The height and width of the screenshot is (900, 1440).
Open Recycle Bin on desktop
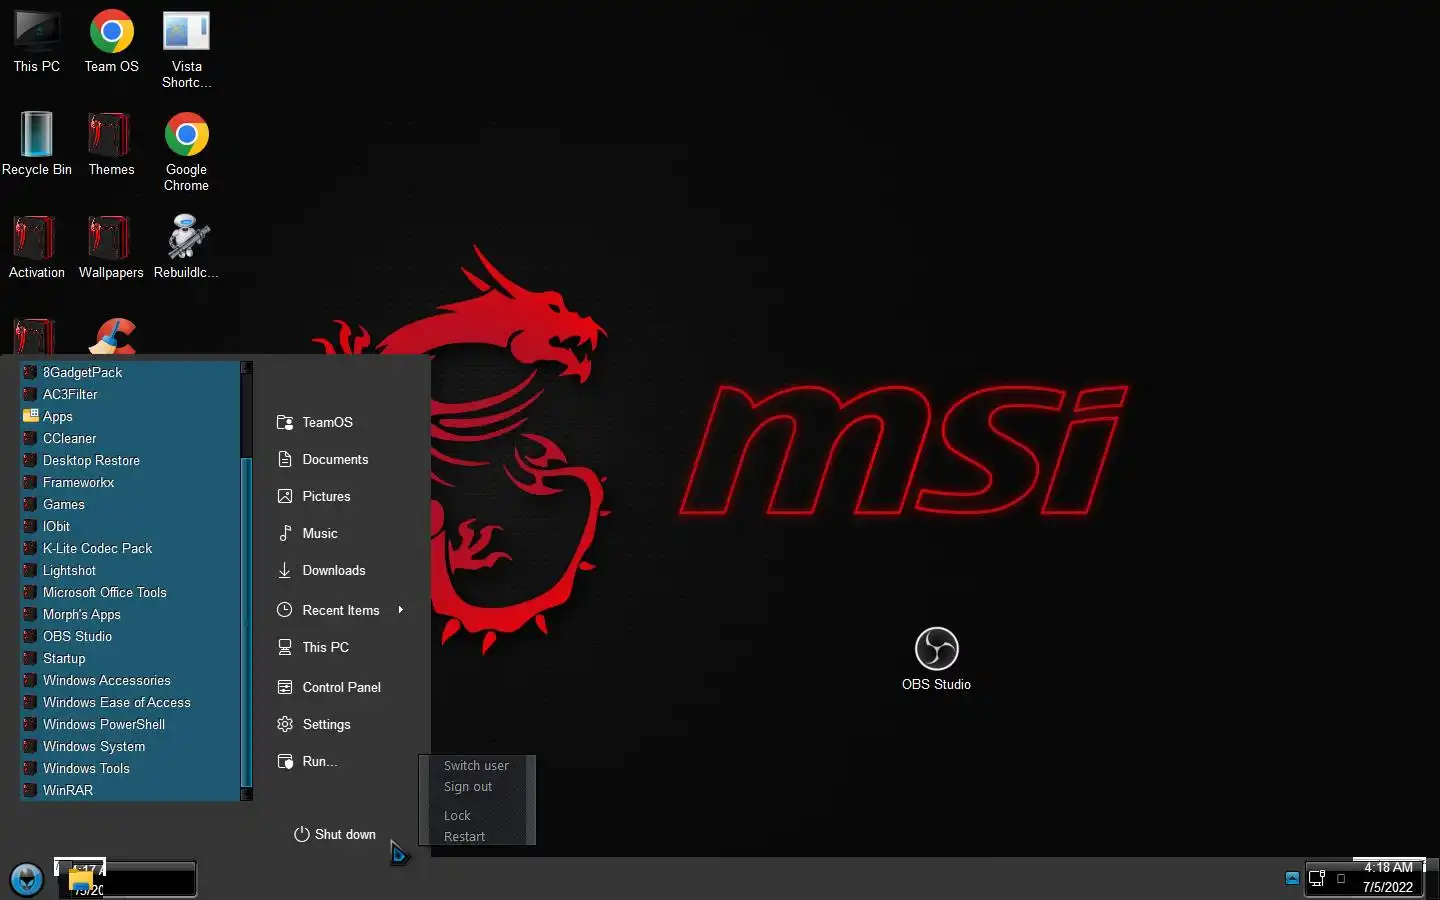37,144
